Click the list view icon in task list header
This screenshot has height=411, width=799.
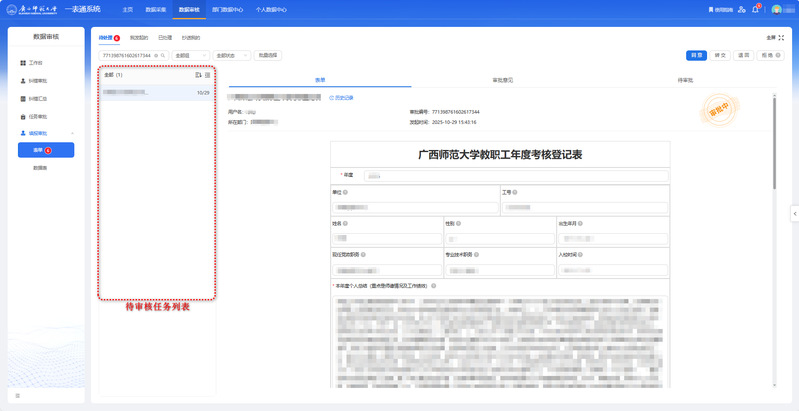[207, 75]
